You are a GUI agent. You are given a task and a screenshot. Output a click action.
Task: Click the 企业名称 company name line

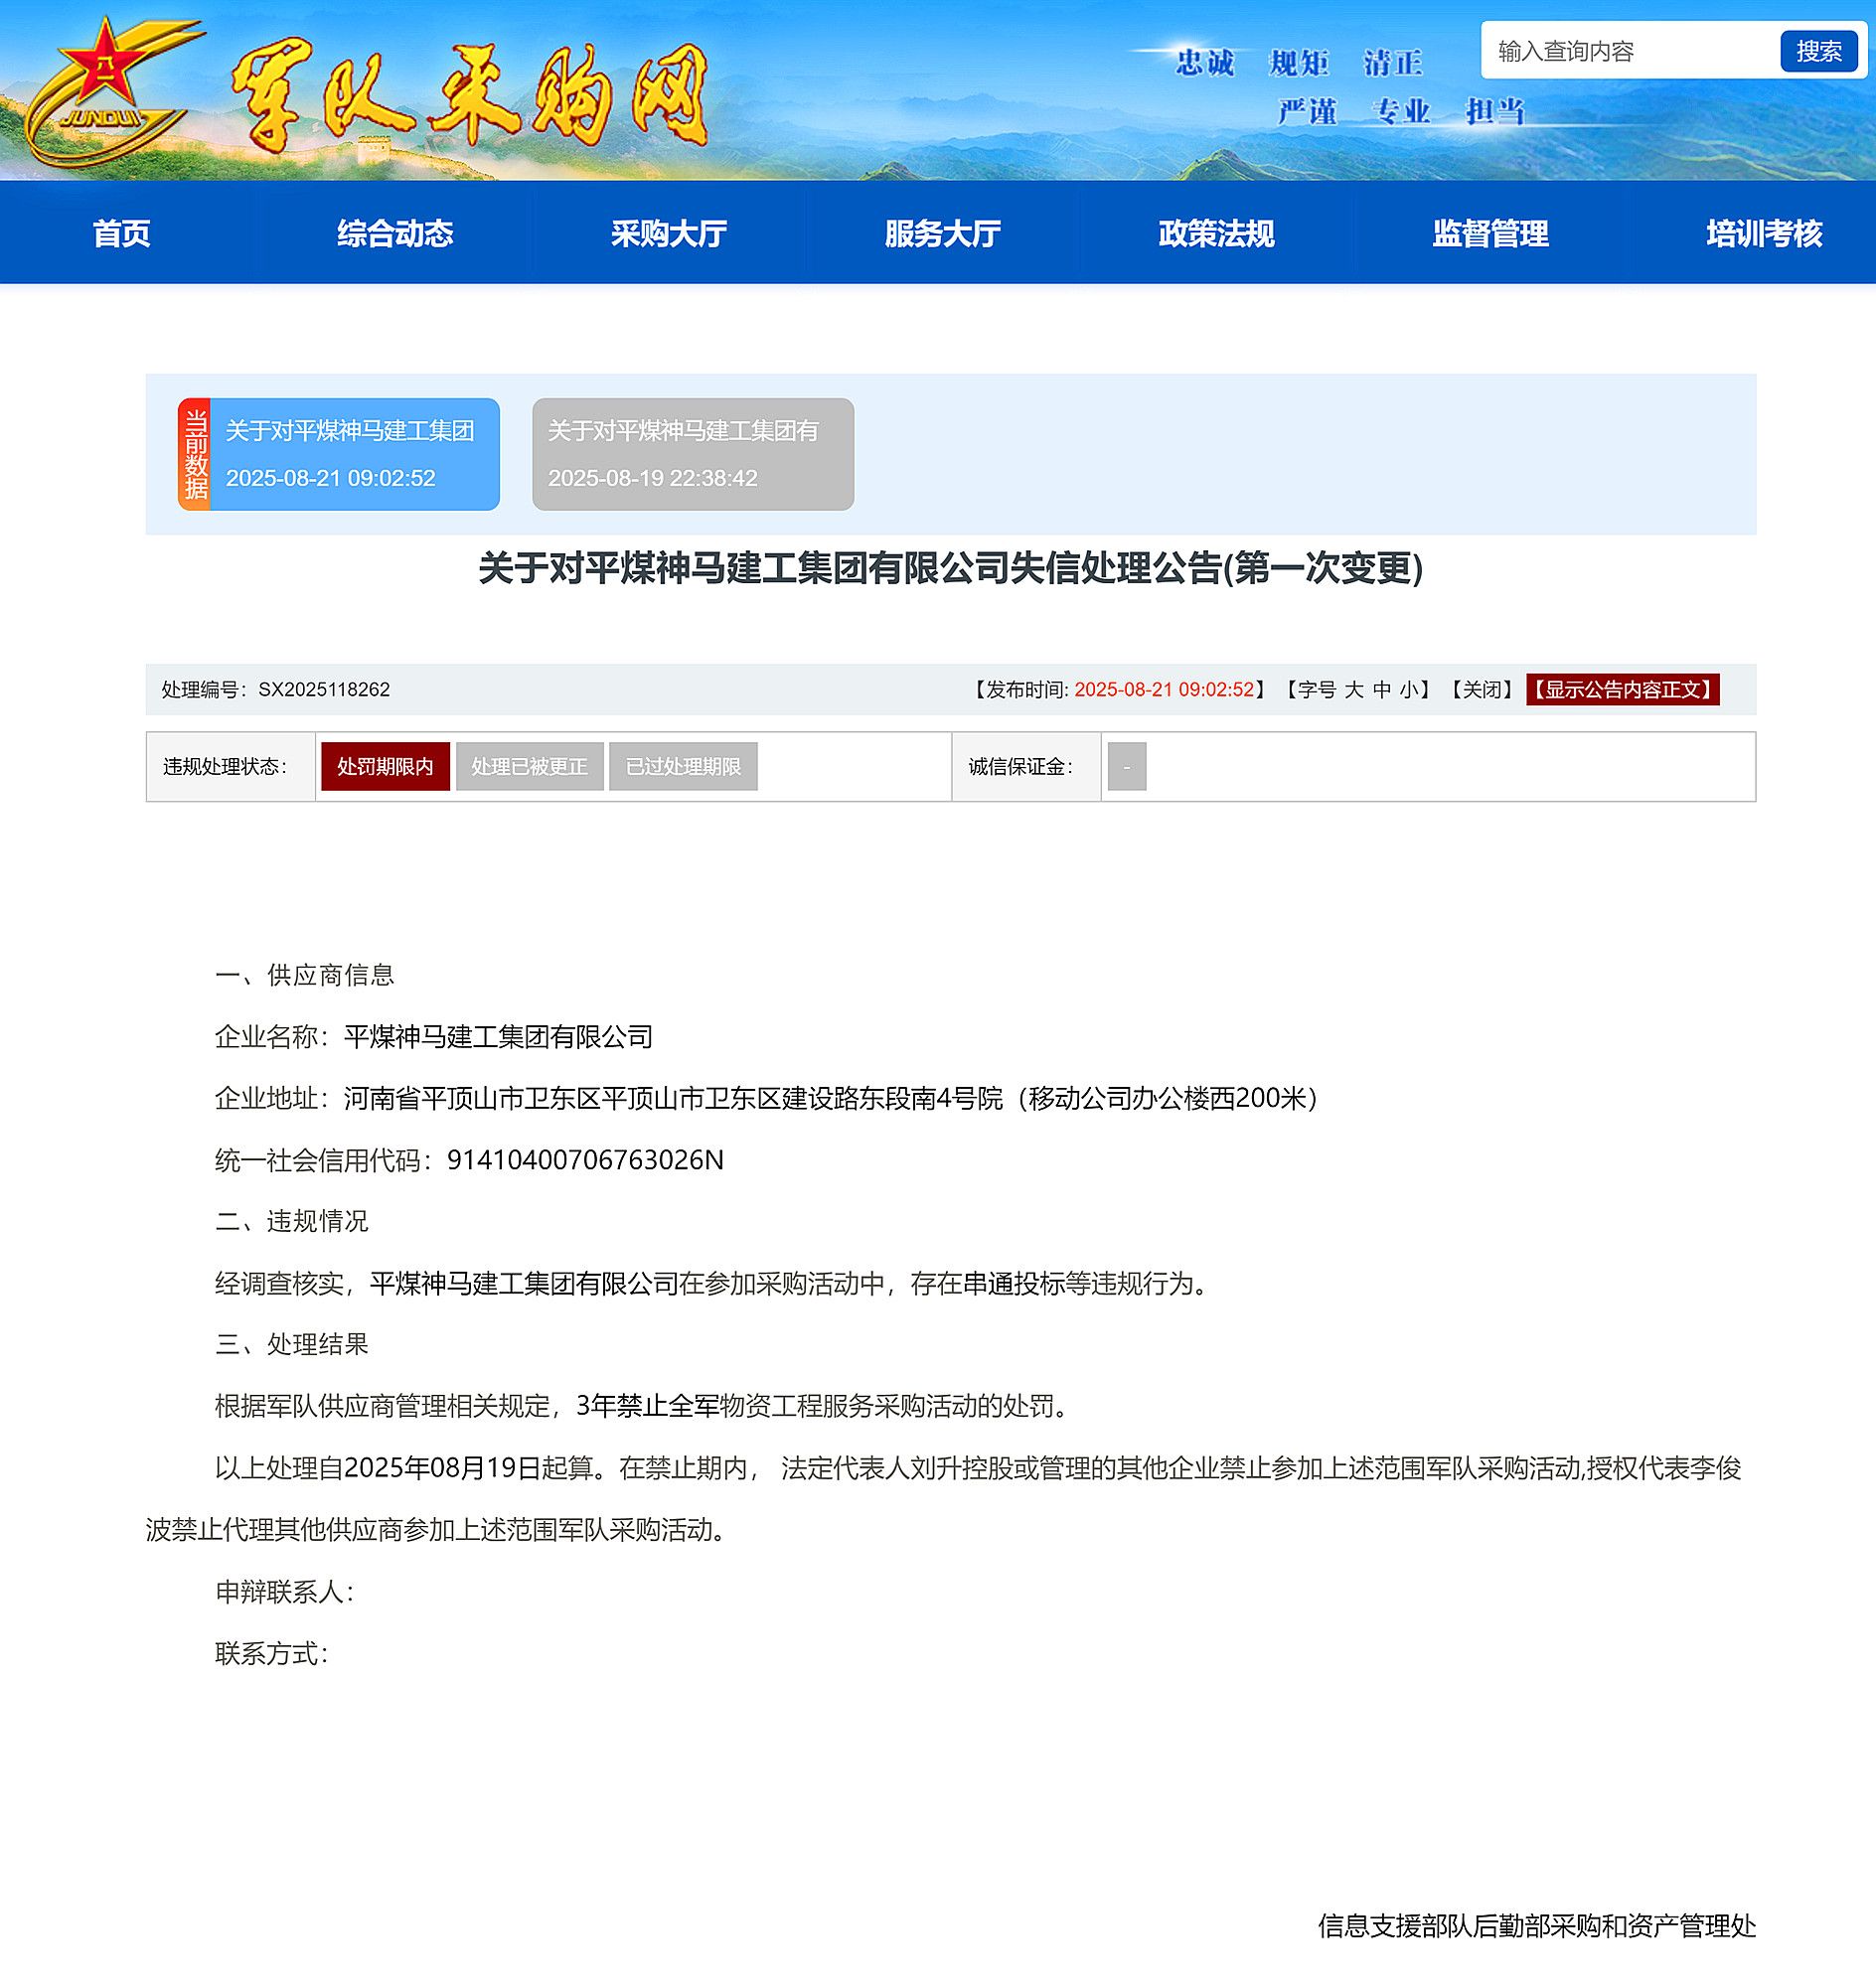(434, 1037)
